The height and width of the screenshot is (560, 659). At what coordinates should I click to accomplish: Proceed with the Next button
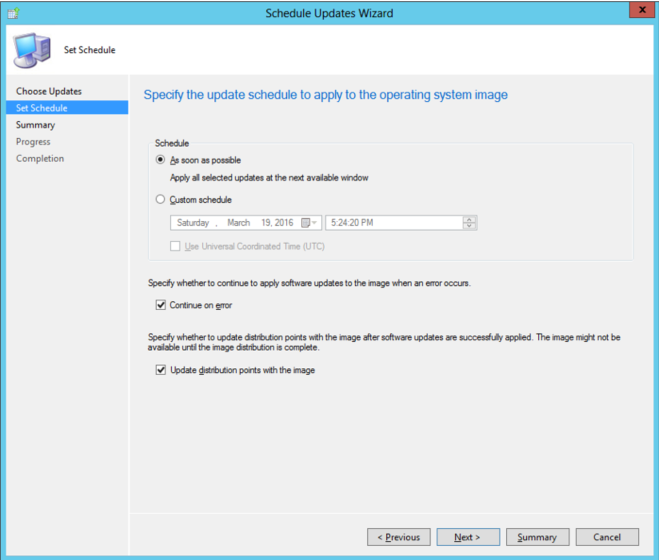(x=468, y=537)
